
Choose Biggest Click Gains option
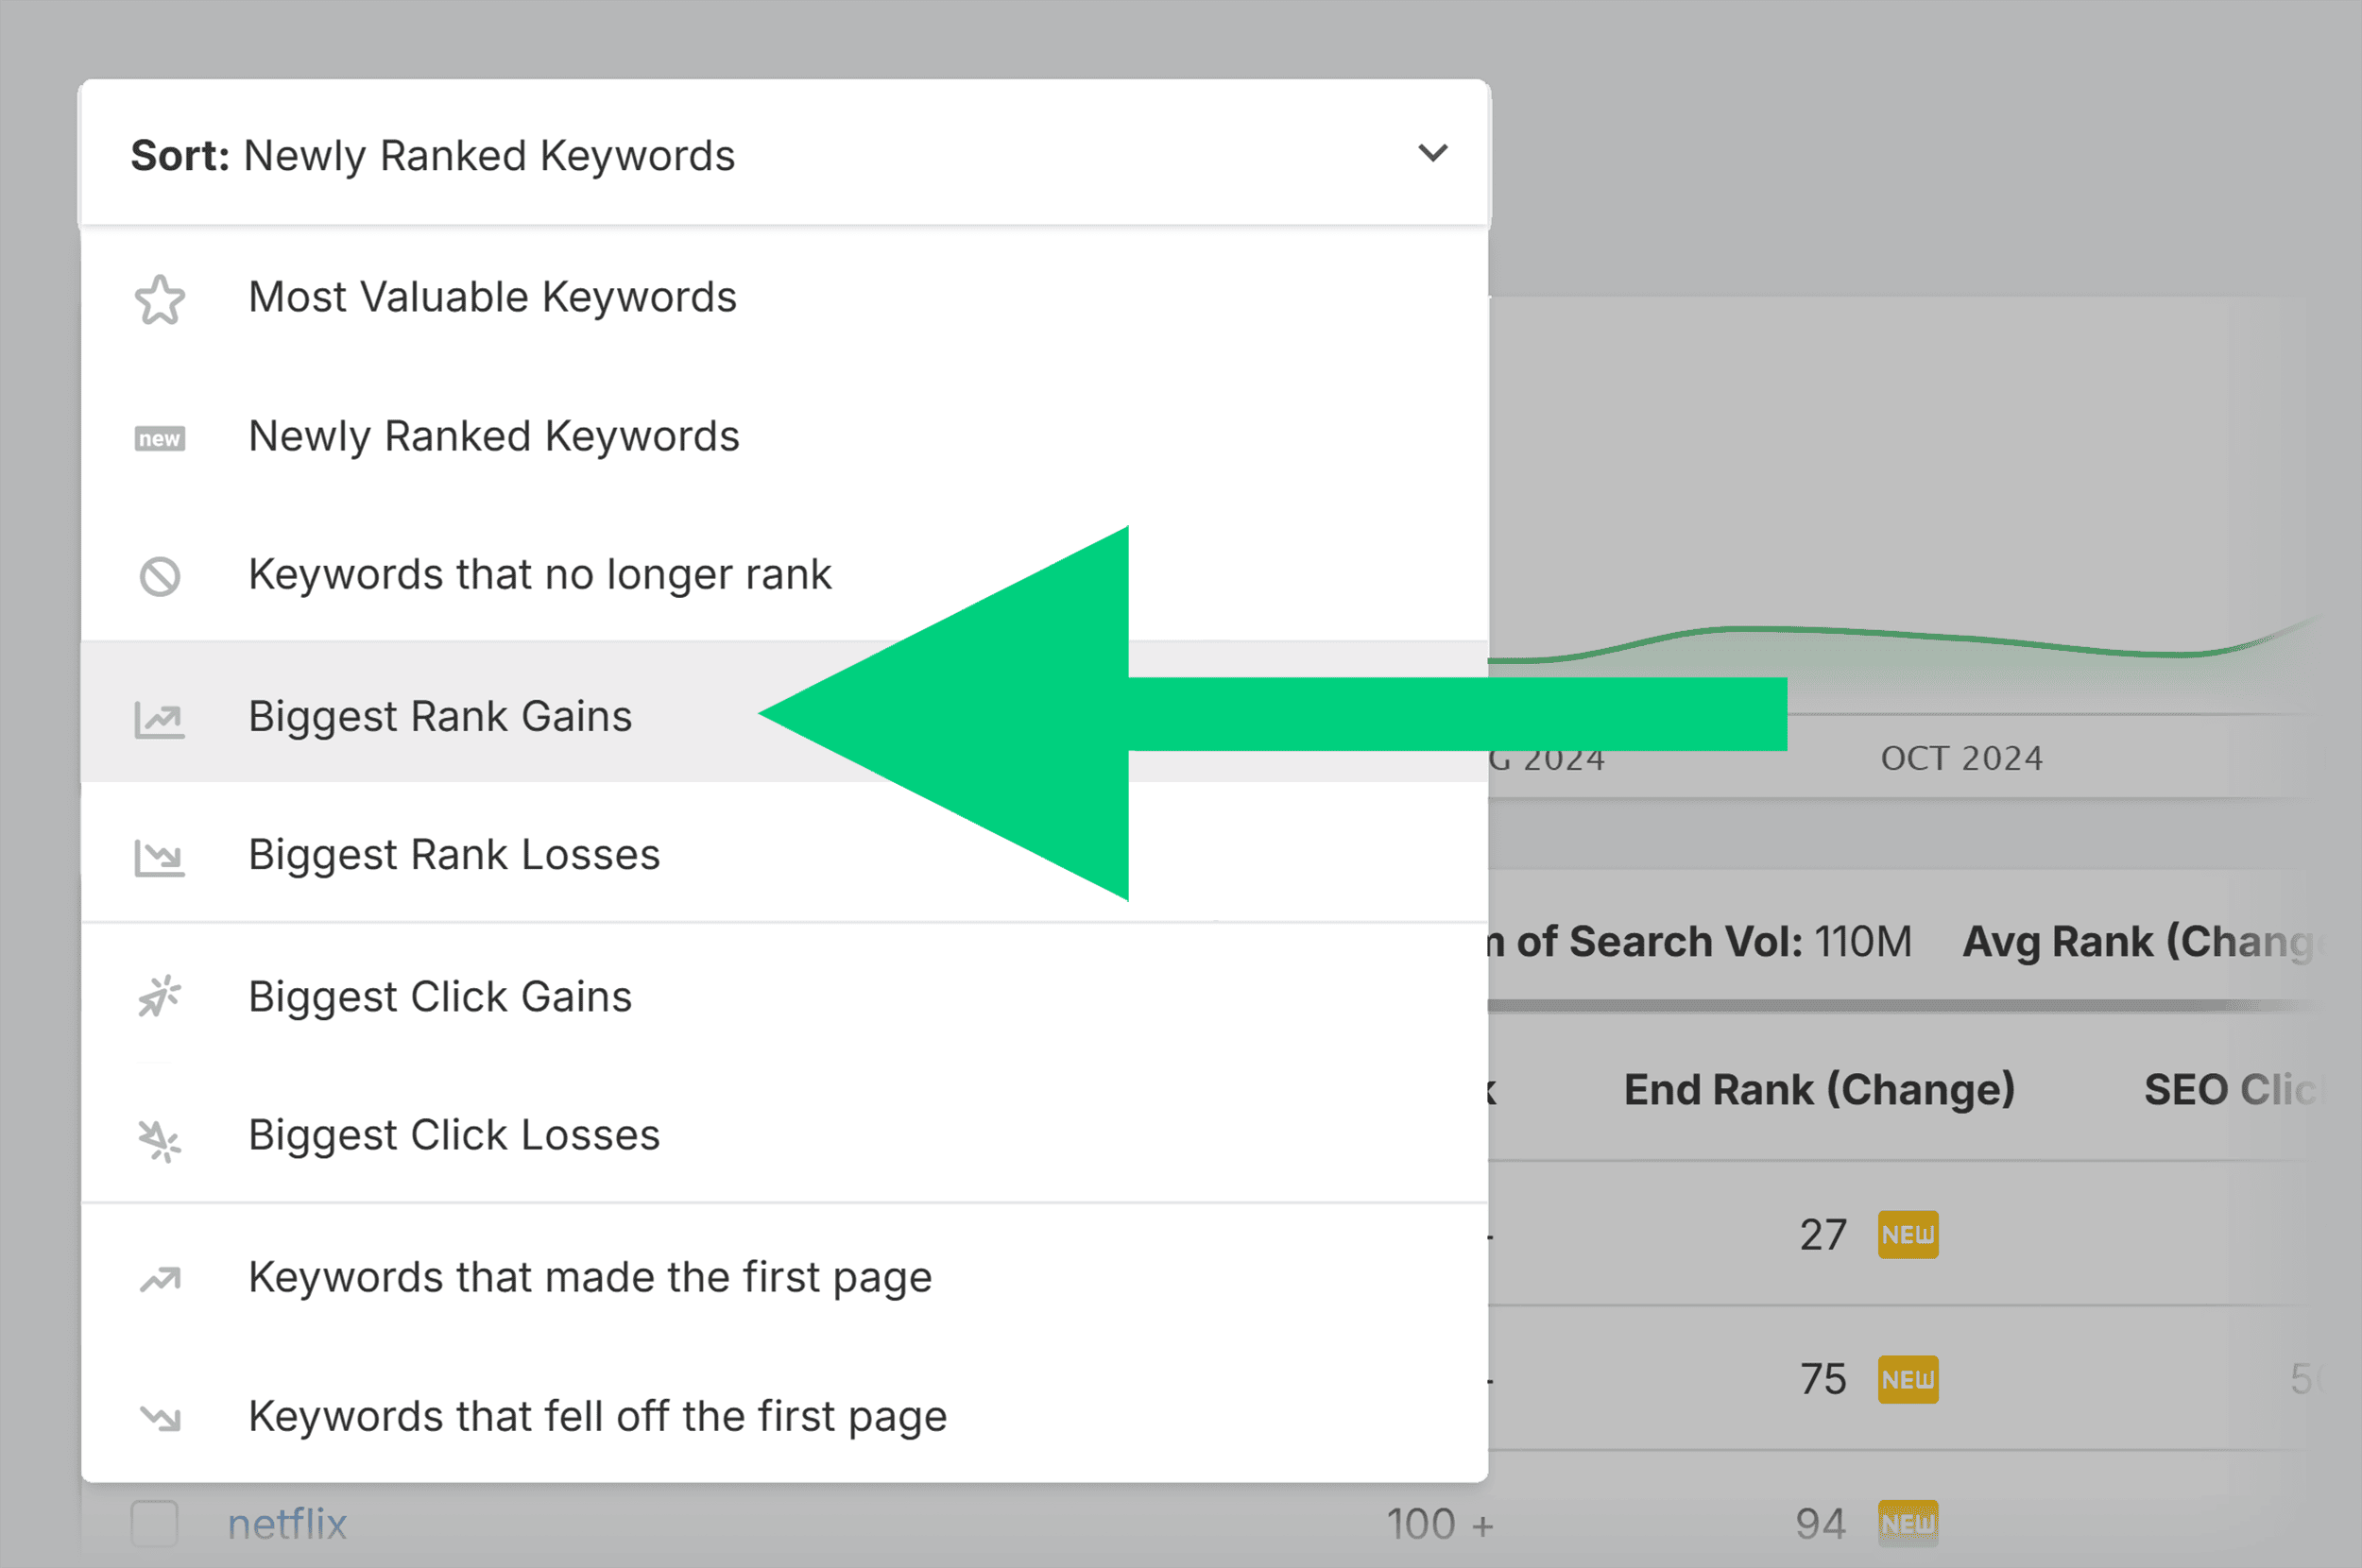click(x=784, y=996)
